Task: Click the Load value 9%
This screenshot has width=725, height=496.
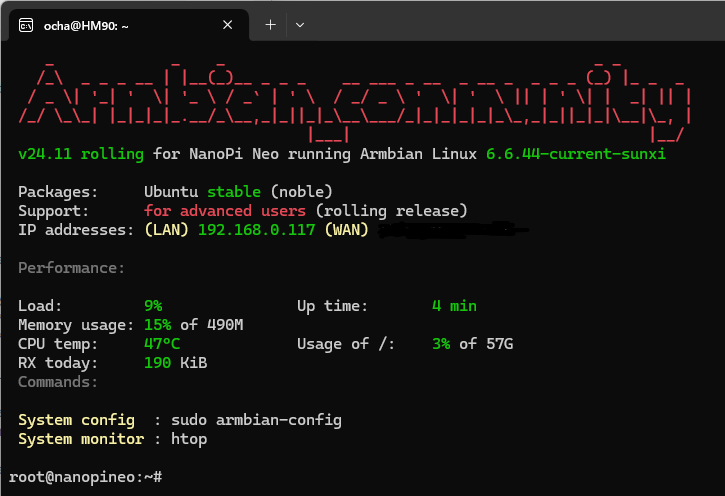Action: coord(153,306)
